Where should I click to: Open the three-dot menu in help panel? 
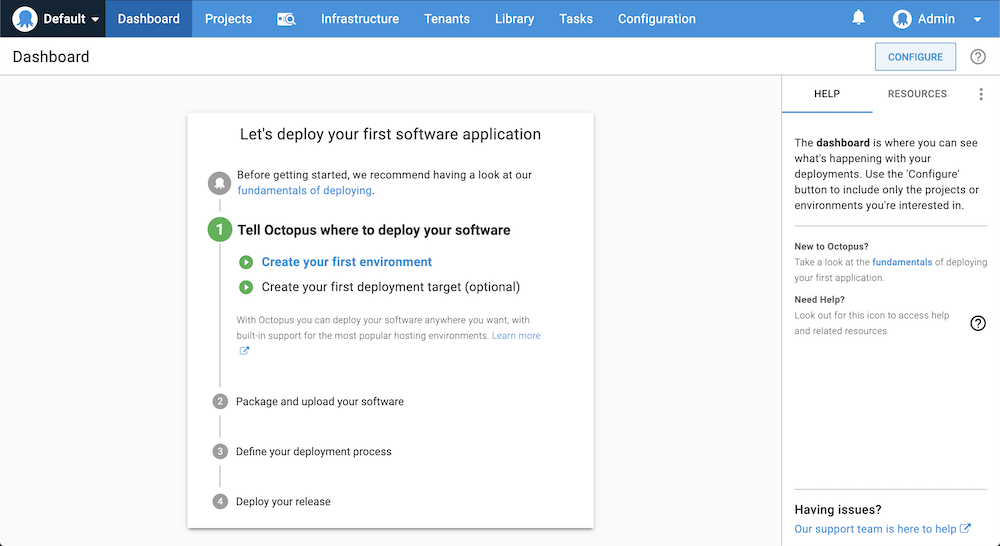pos(981,94)
